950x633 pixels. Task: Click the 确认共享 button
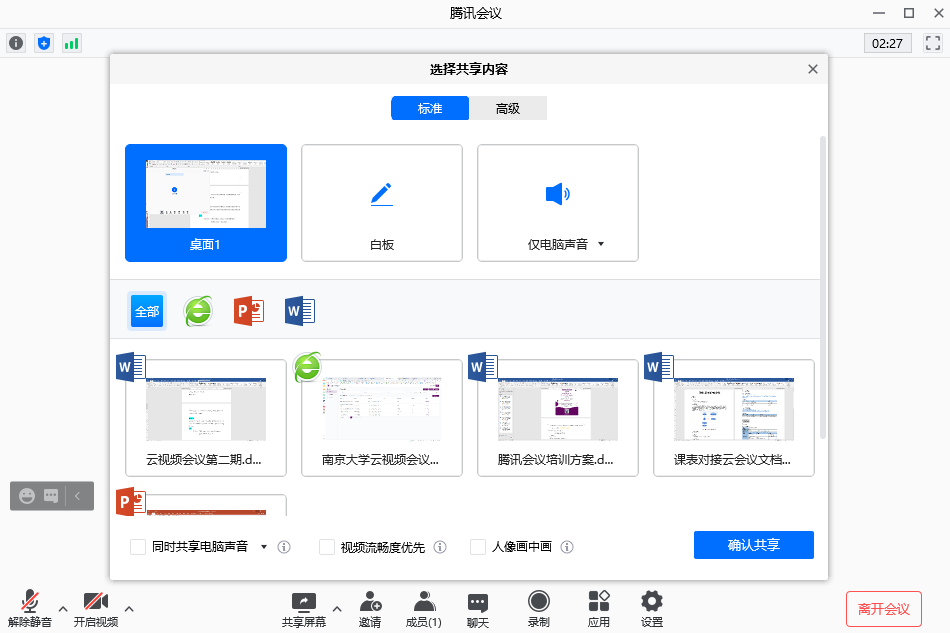click(754, 545)
